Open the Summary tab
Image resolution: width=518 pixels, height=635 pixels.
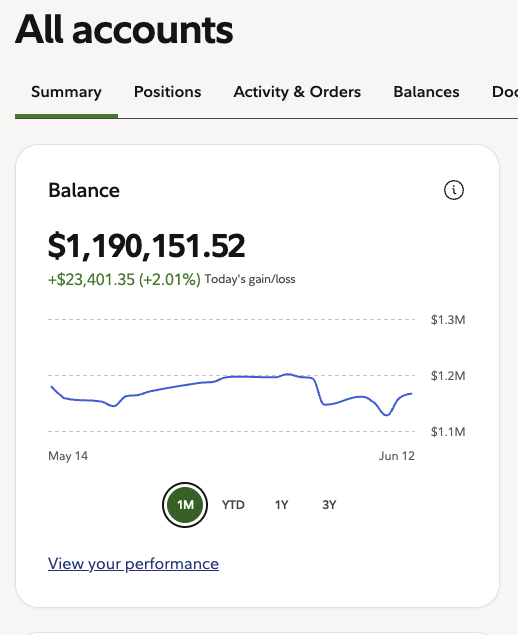point(66,92)
